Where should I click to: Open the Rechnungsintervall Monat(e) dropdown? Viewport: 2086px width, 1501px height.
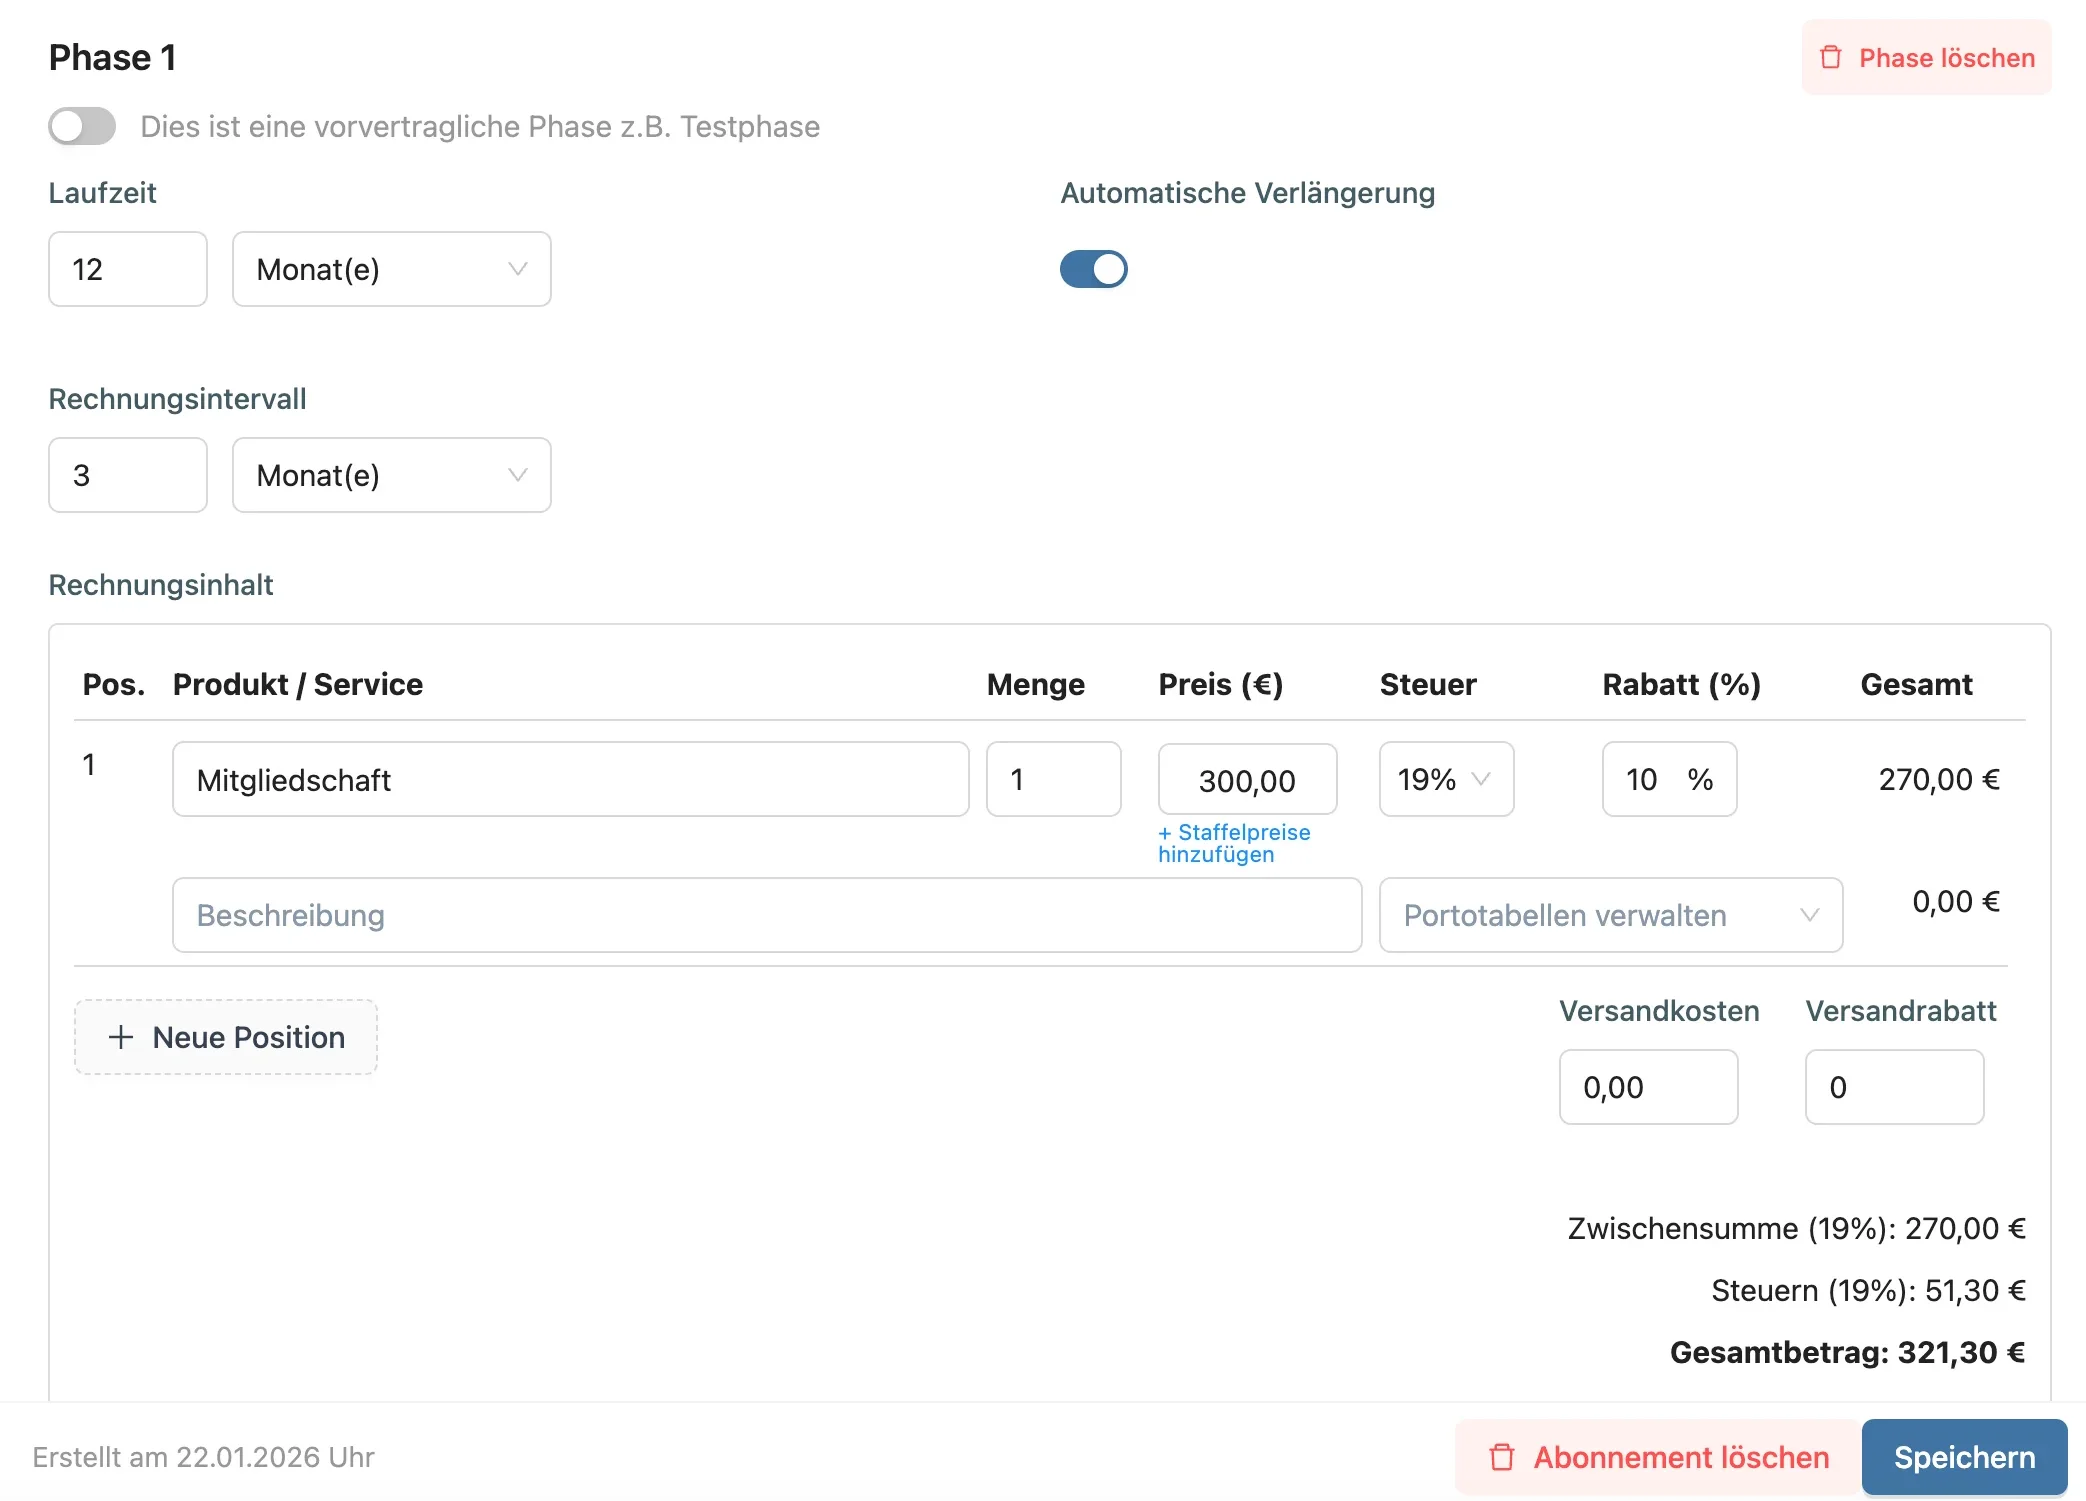tap(391, 475)
